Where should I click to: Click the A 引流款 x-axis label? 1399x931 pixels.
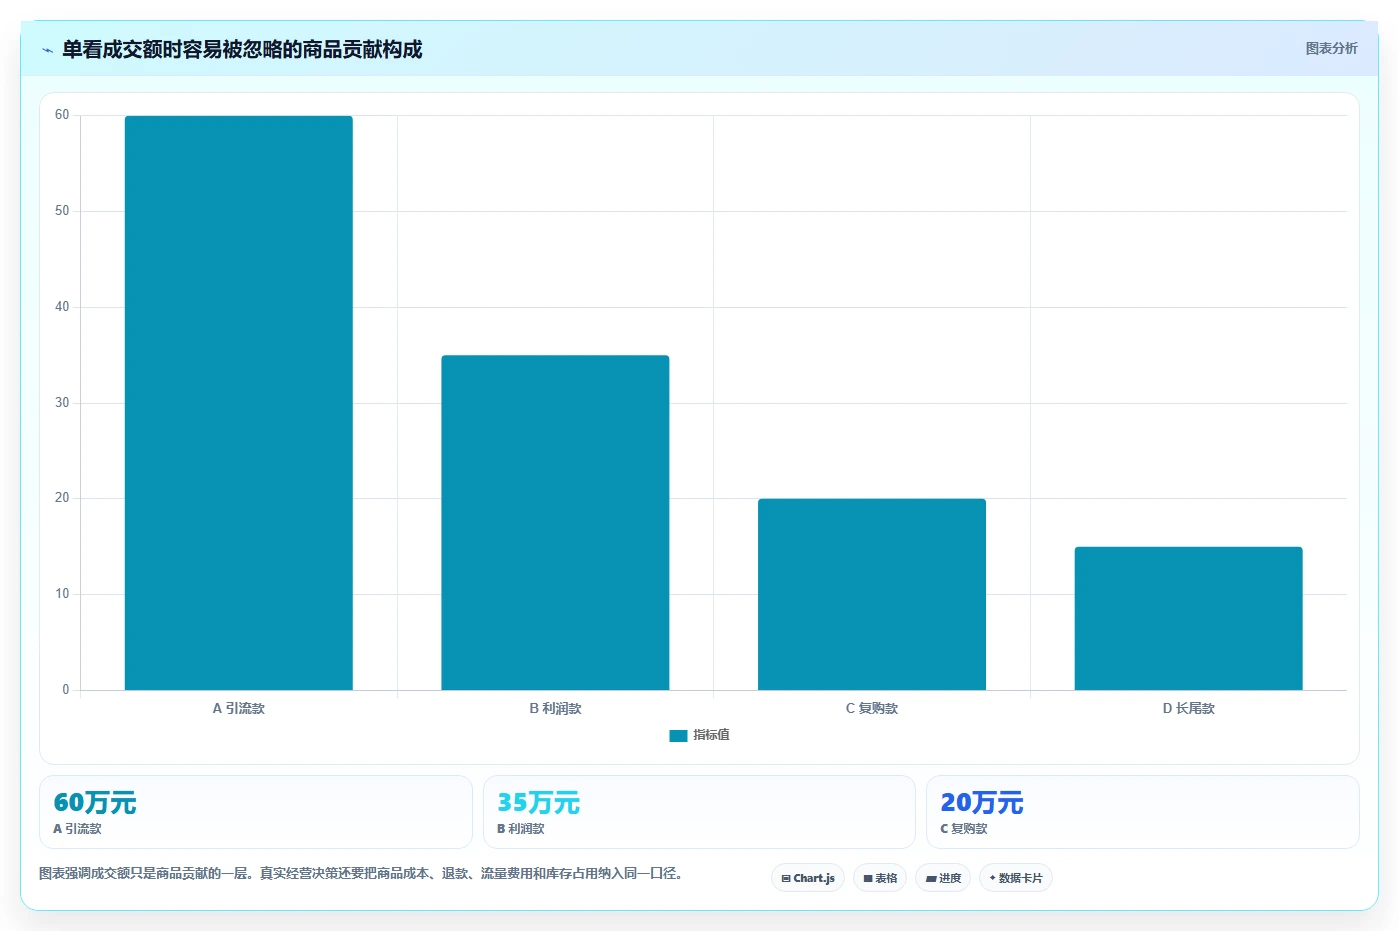click(x=238, y=708)
